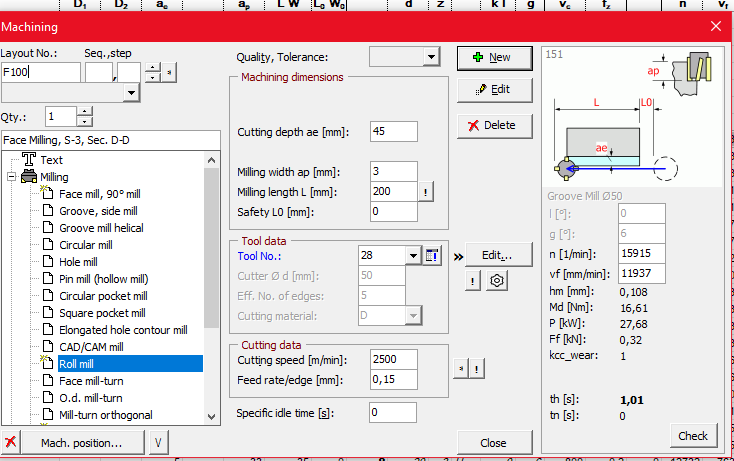The height and width of the screenshot is (461, 734).
Task: Select 'O.d. mill-turn' operation
Action: (x=91, y=398)
